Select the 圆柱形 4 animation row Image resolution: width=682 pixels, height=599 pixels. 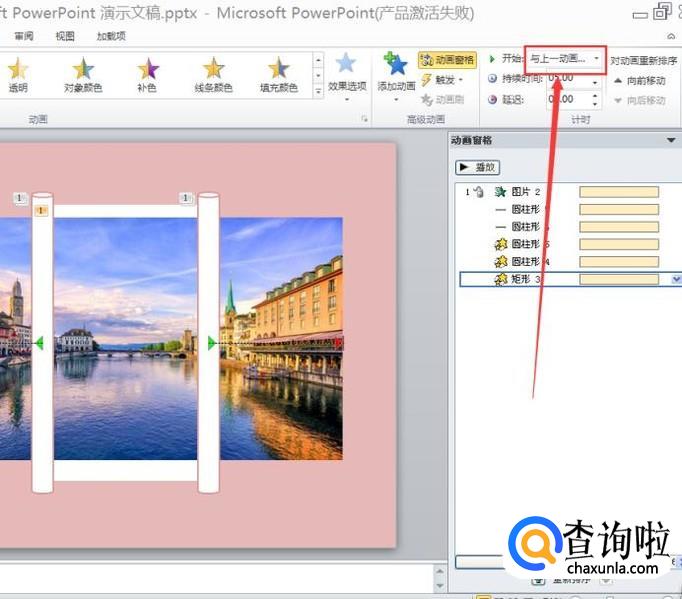[570, 261]
